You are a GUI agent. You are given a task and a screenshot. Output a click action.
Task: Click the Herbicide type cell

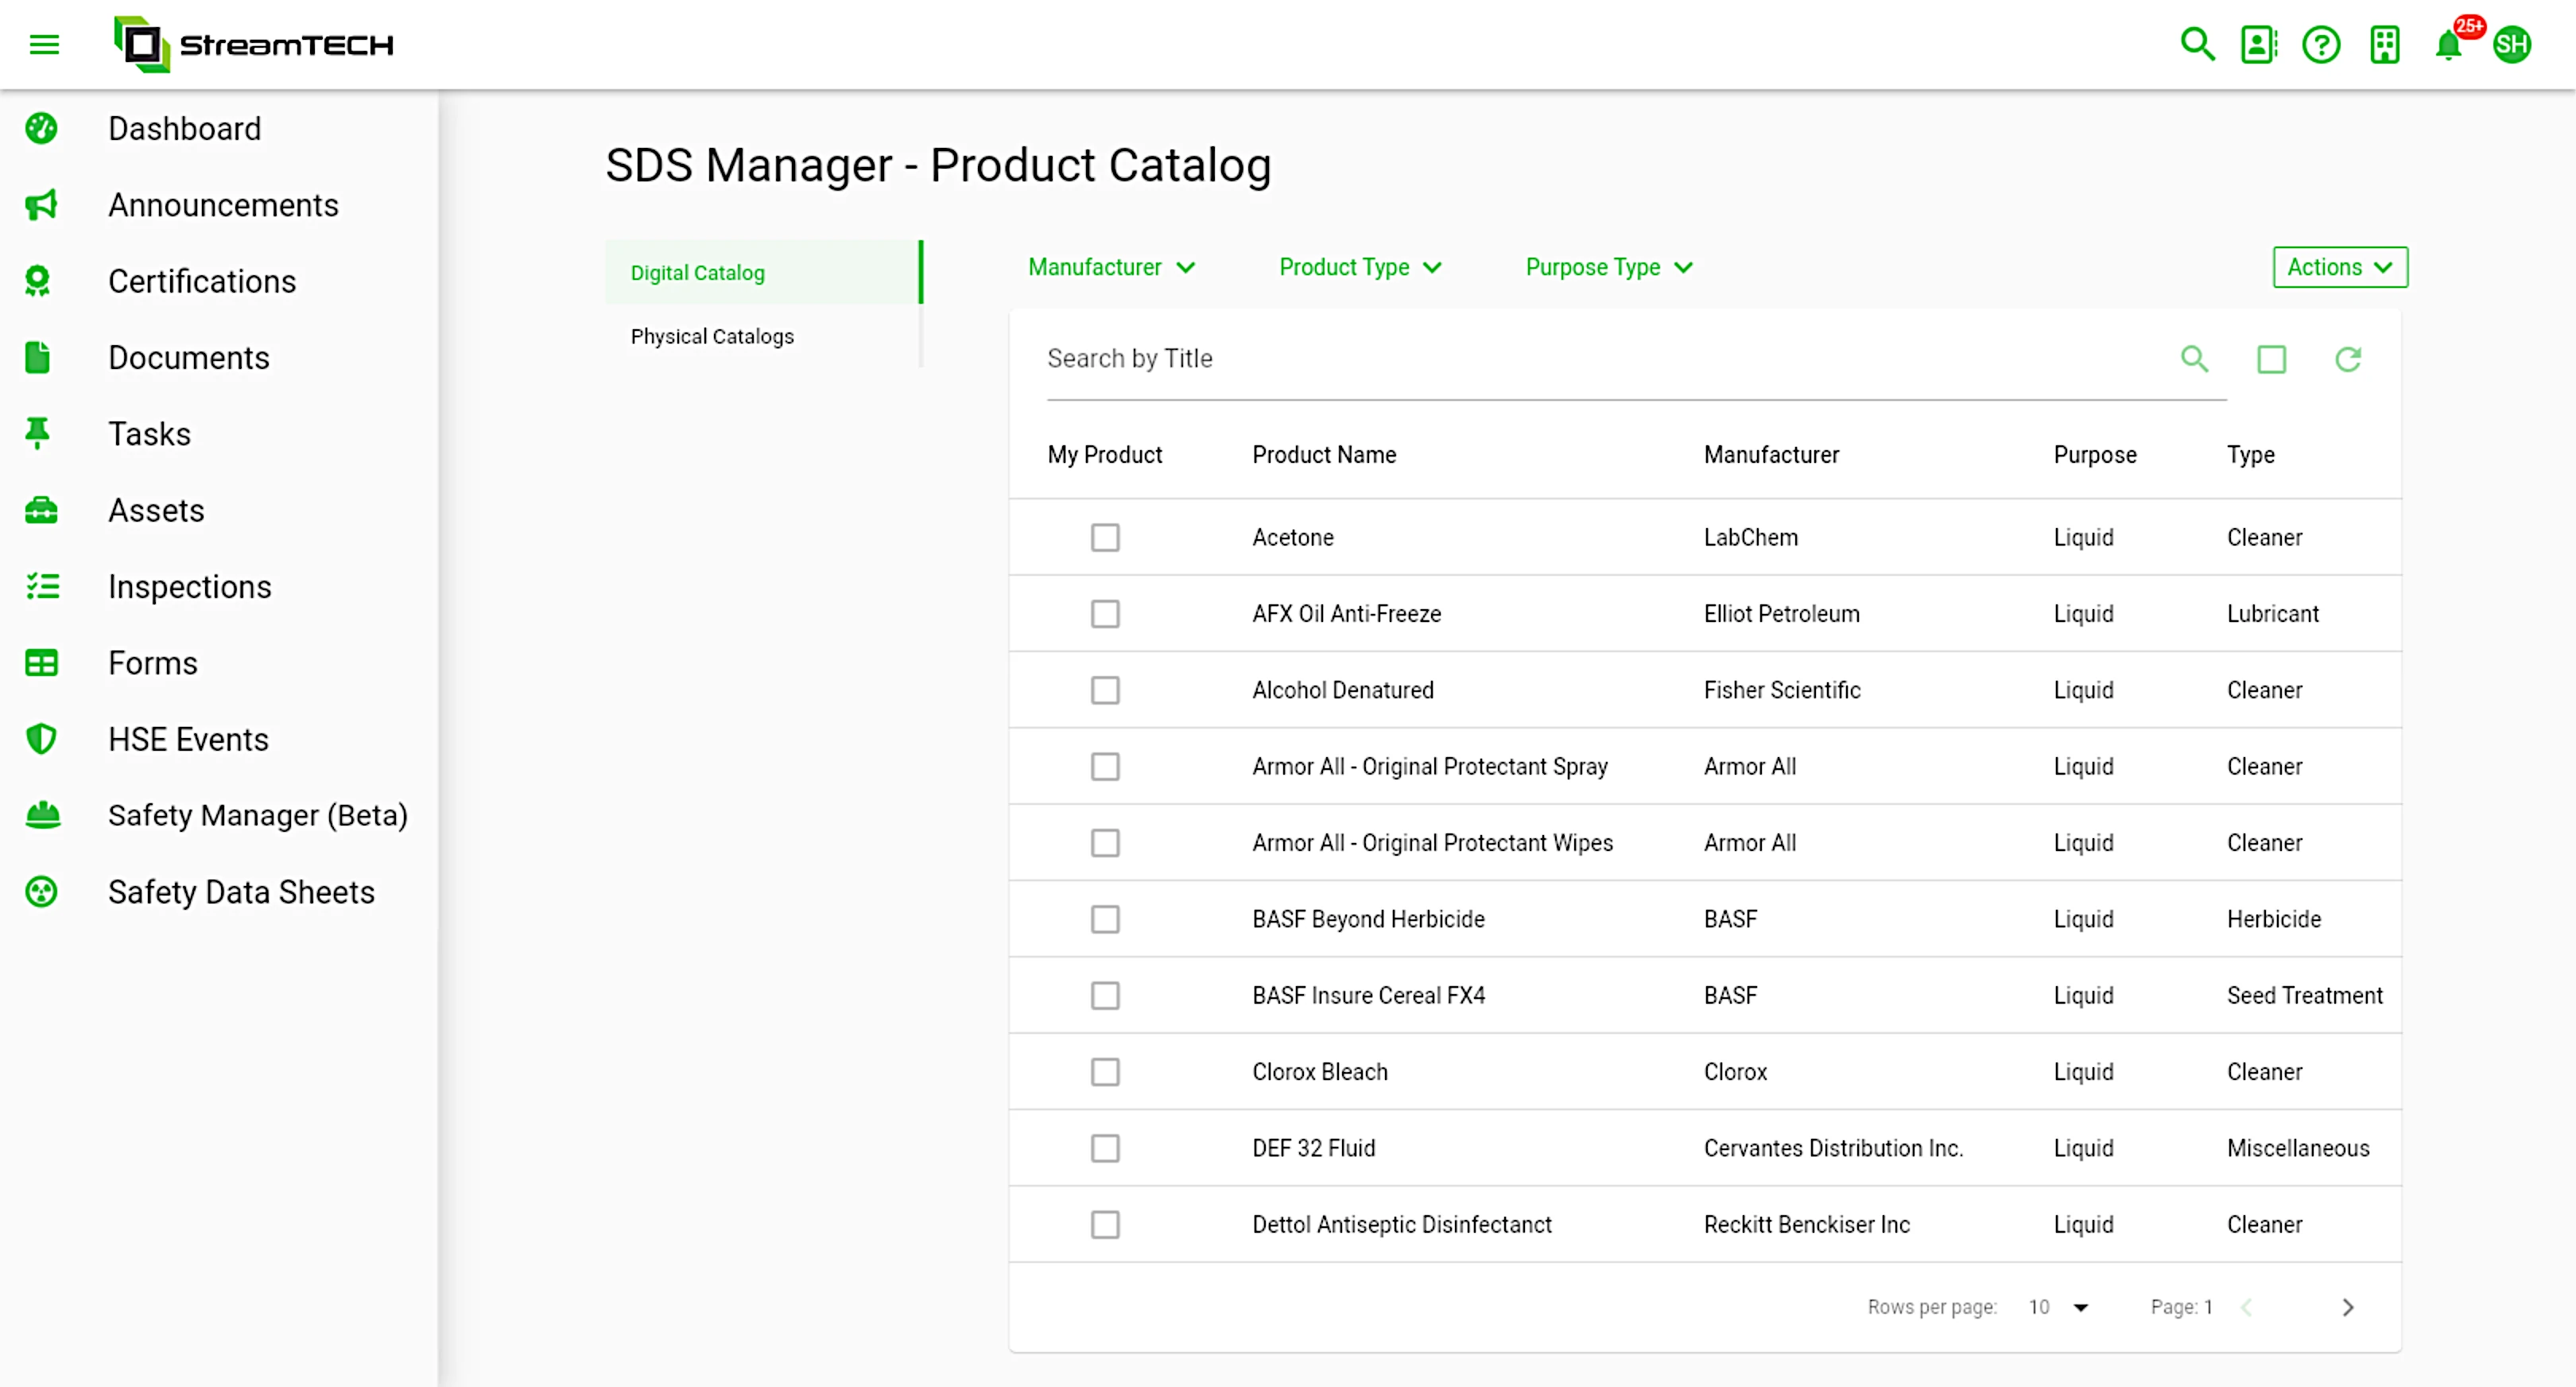(x=2273, y=918)
